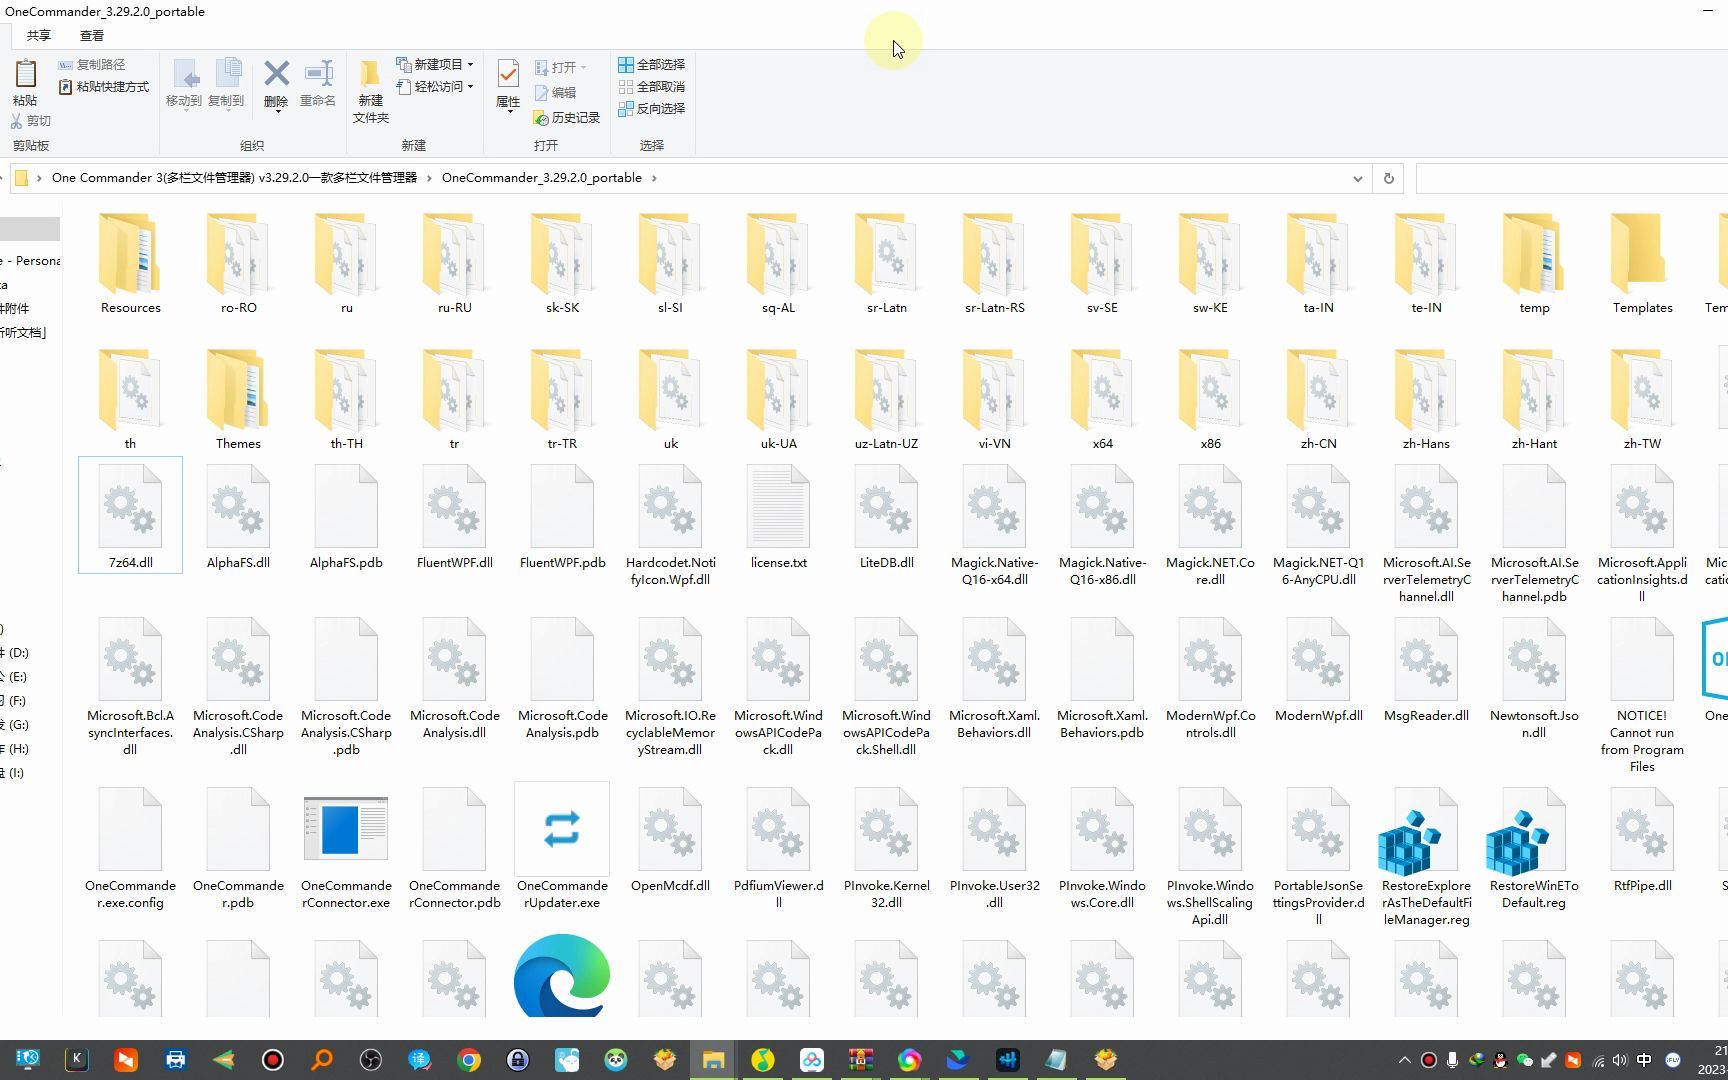
Task: Click 全部选择 (Select all)
Action: coord(651,64)
